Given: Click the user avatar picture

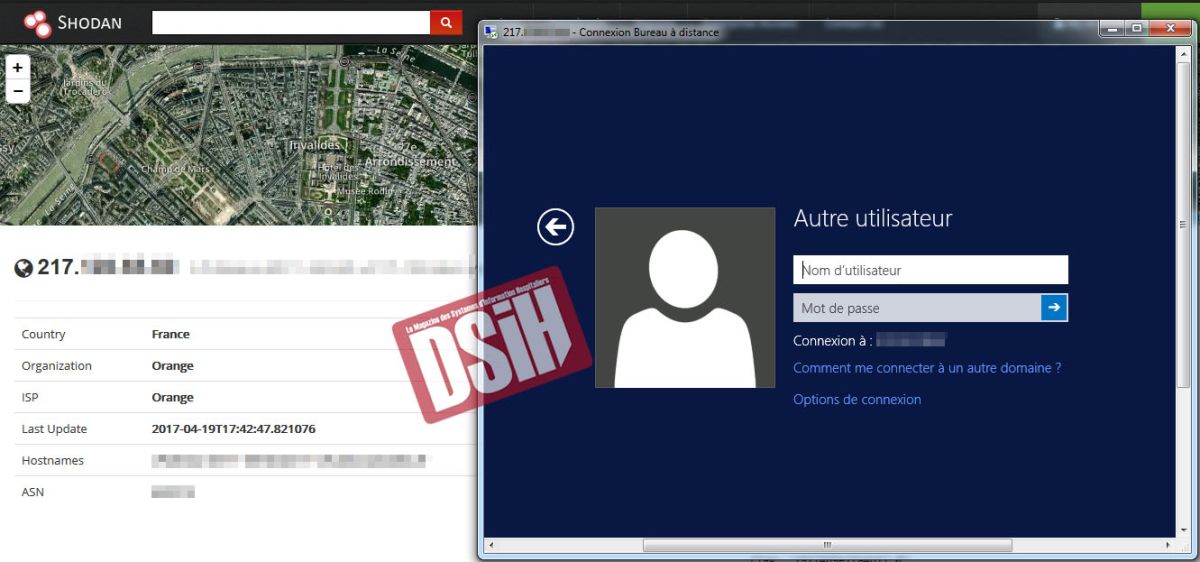Looking at the screenshot, I should pyautogui.click(x=685, y=298).
